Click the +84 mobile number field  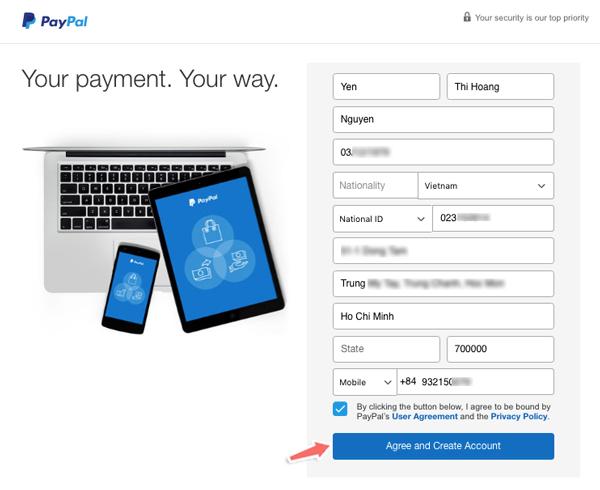coord(475,382)
